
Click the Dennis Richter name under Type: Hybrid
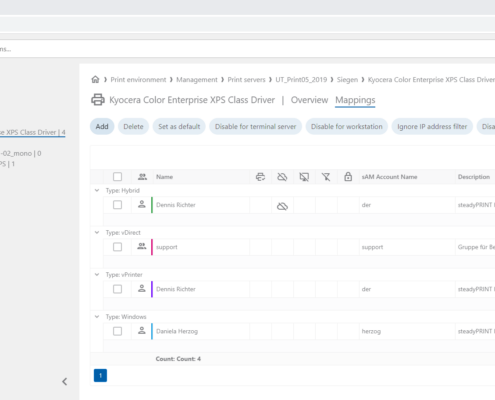(176, 205)
